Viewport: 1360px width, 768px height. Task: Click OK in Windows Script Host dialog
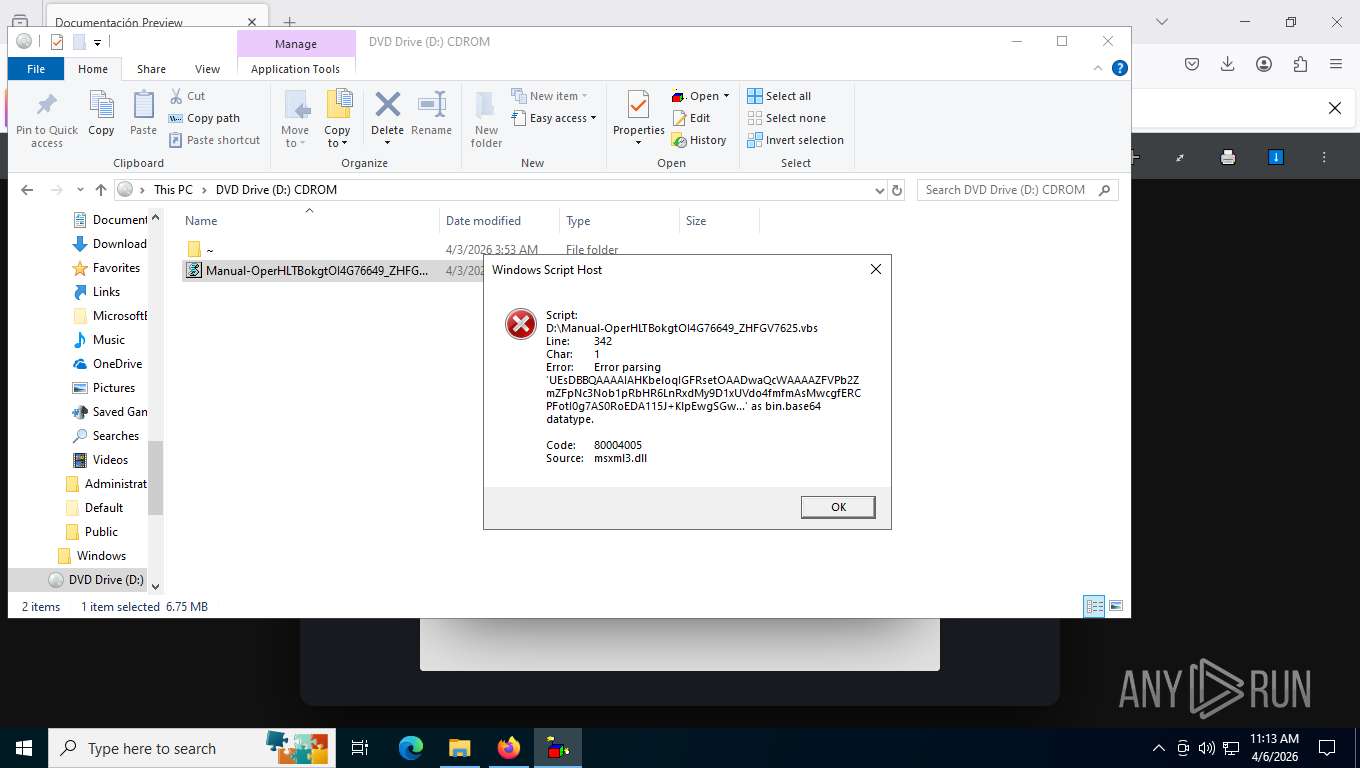pos(838,507)
